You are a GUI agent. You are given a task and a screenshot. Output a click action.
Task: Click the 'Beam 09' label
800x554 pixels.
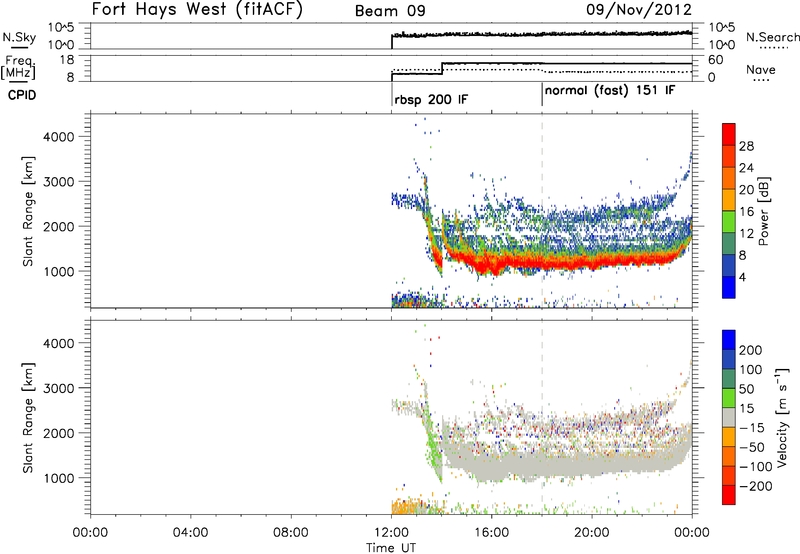[x=390, y=11]
